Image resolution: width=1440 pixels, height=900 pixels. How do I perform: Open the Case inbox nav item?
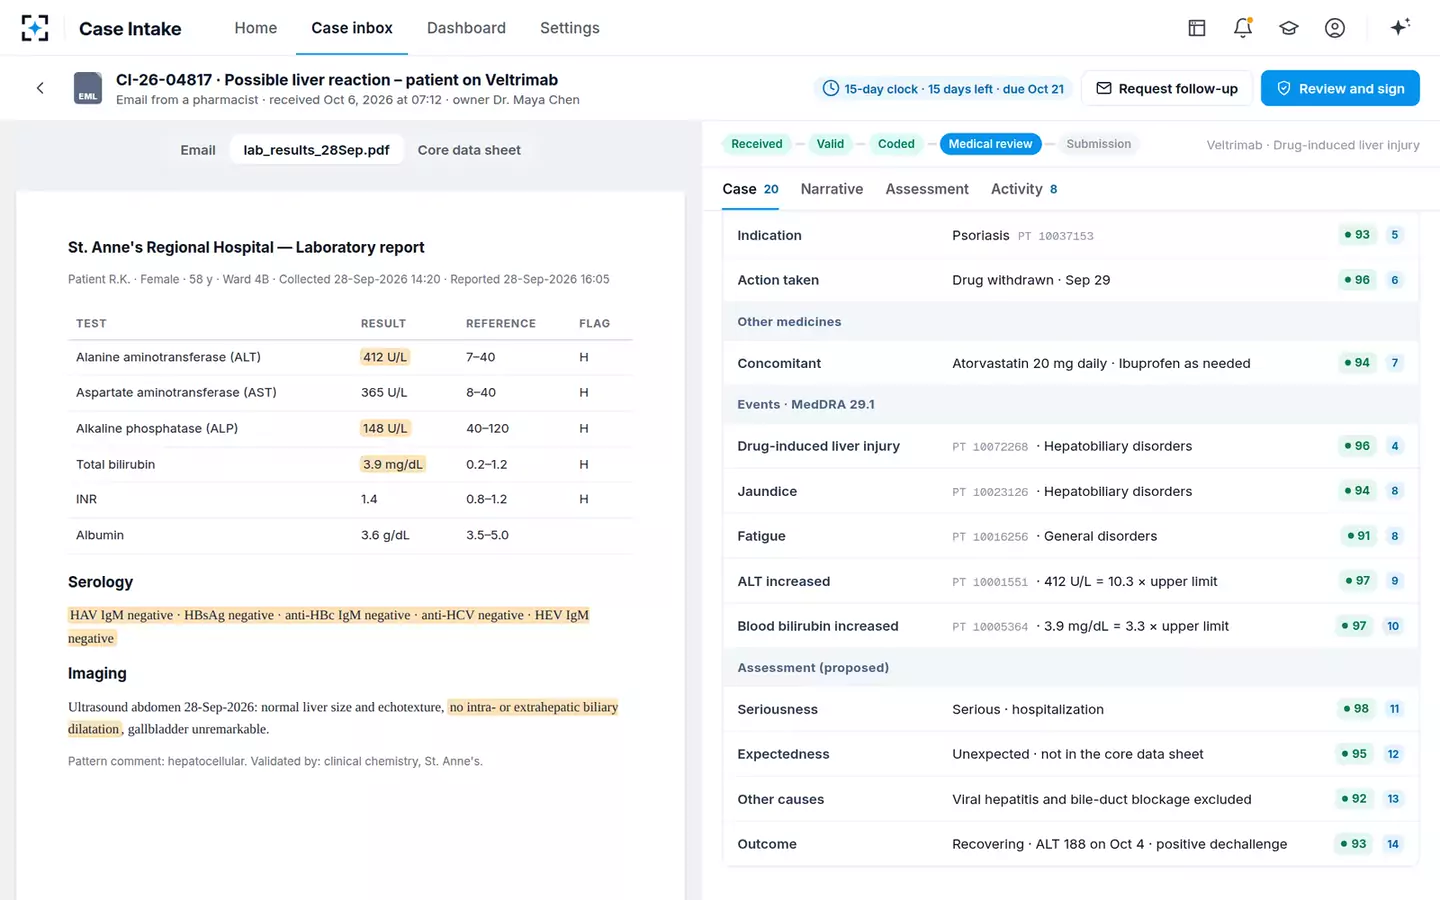pos(352,28)
